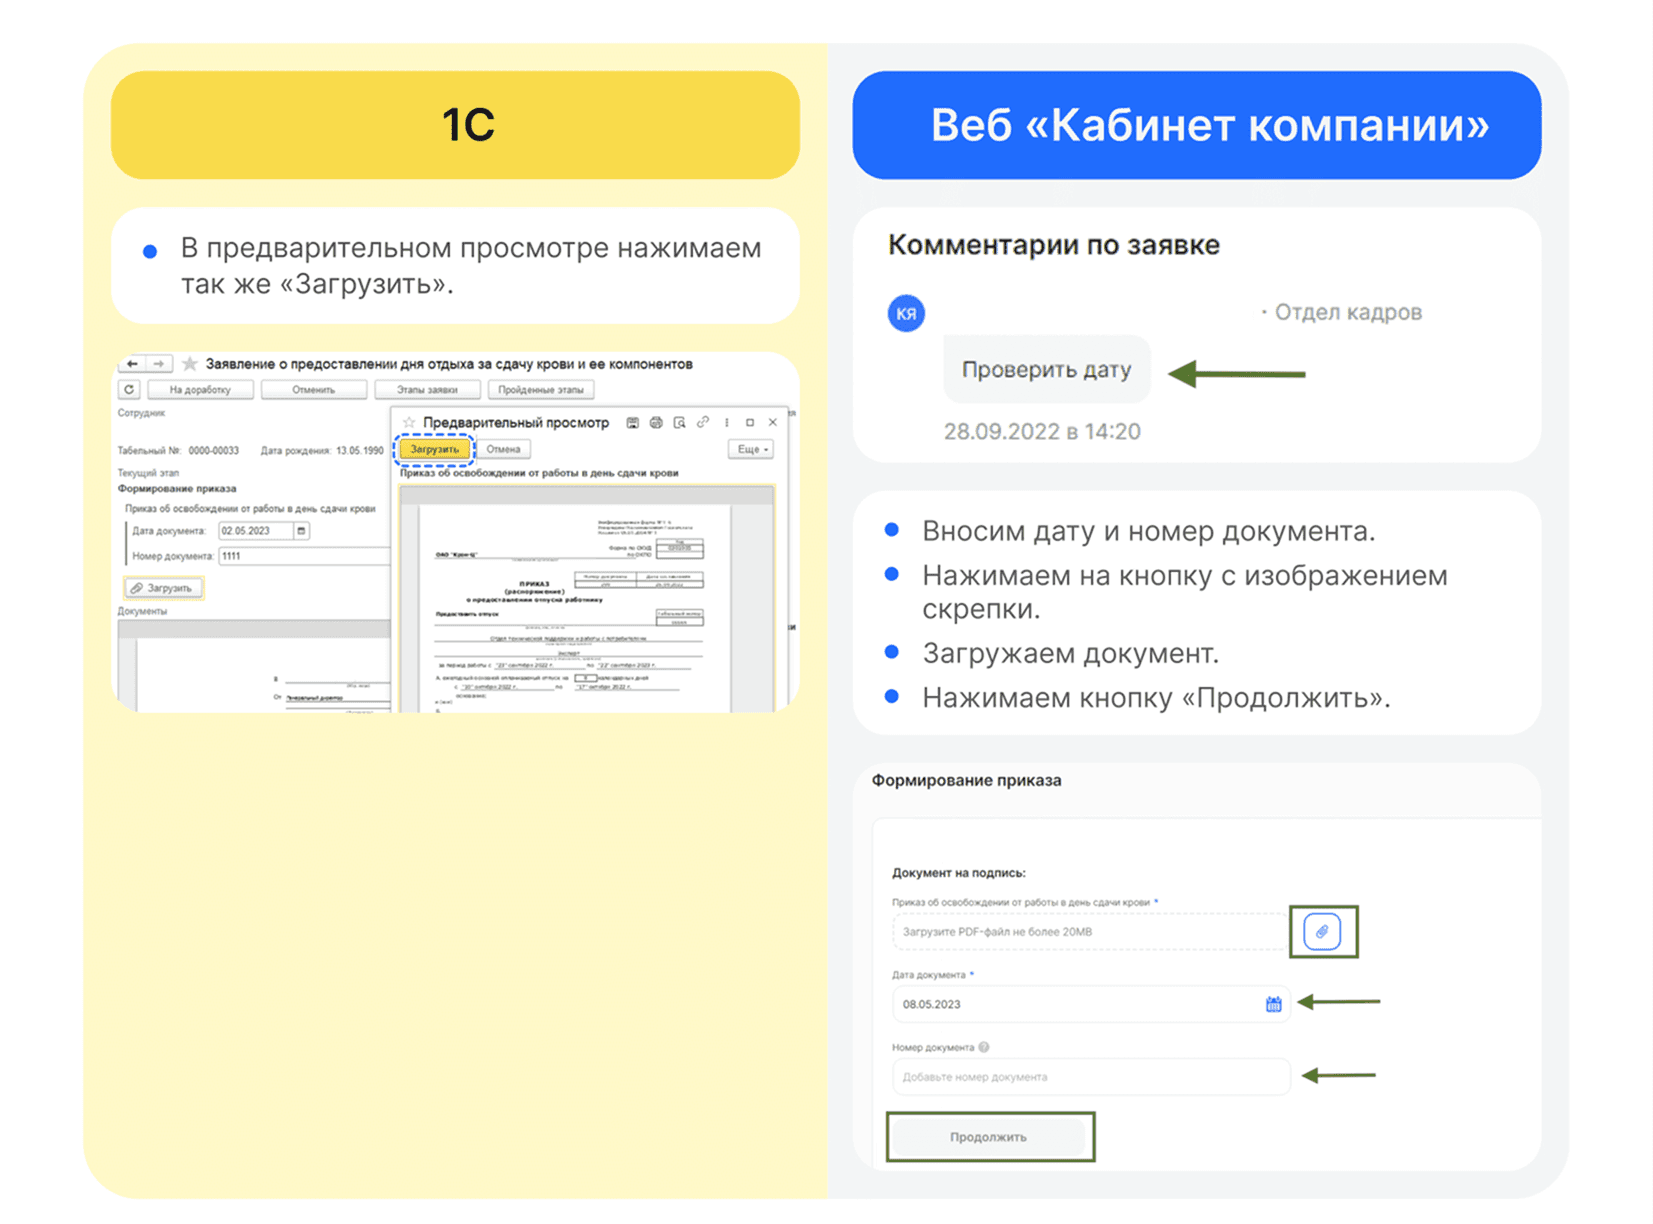Open the 'Этапы заявки' button

(427, 390)
